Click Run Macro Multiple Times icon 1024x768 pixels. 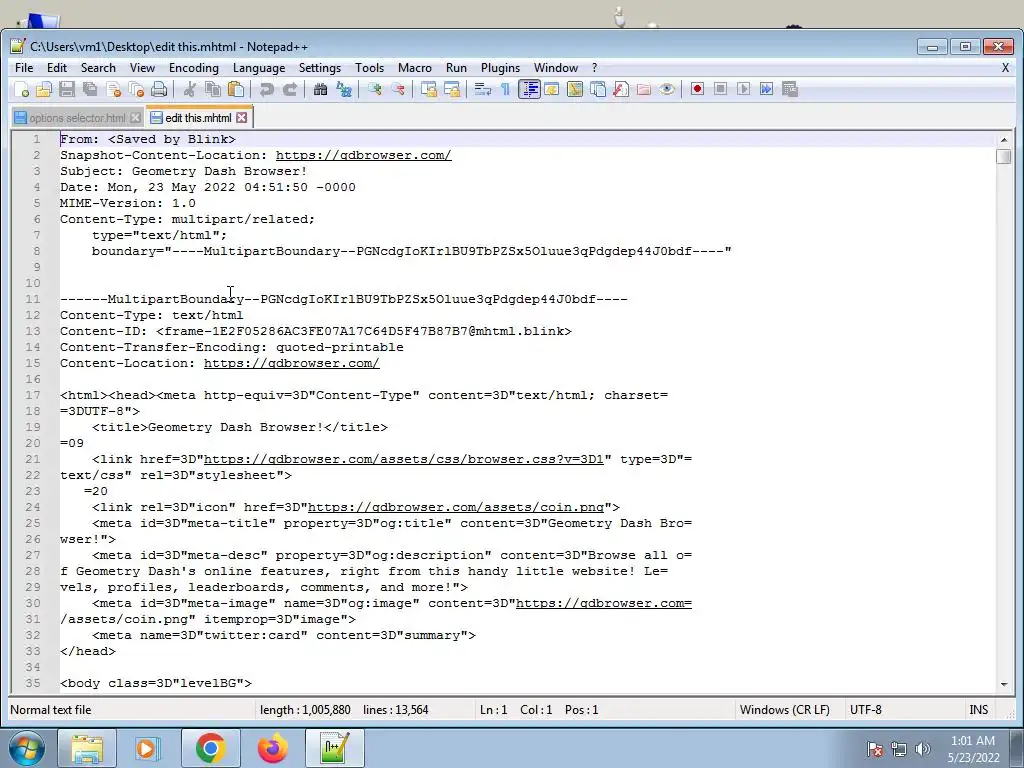[766, 89]
